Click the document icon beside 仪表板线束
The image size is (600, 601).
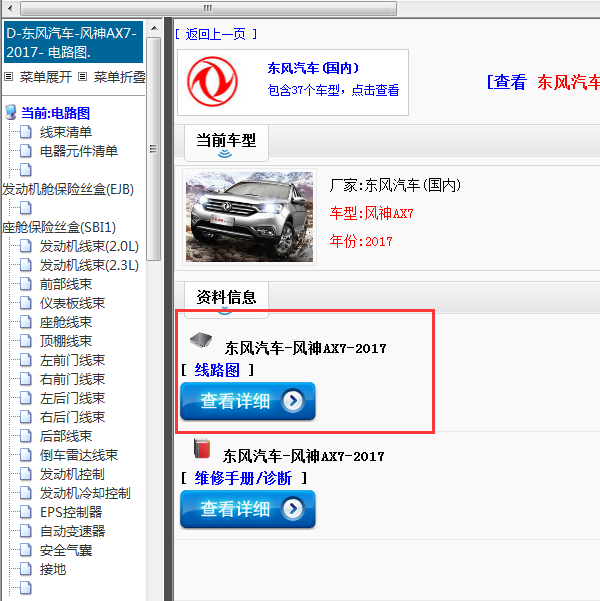coord(26,303)
